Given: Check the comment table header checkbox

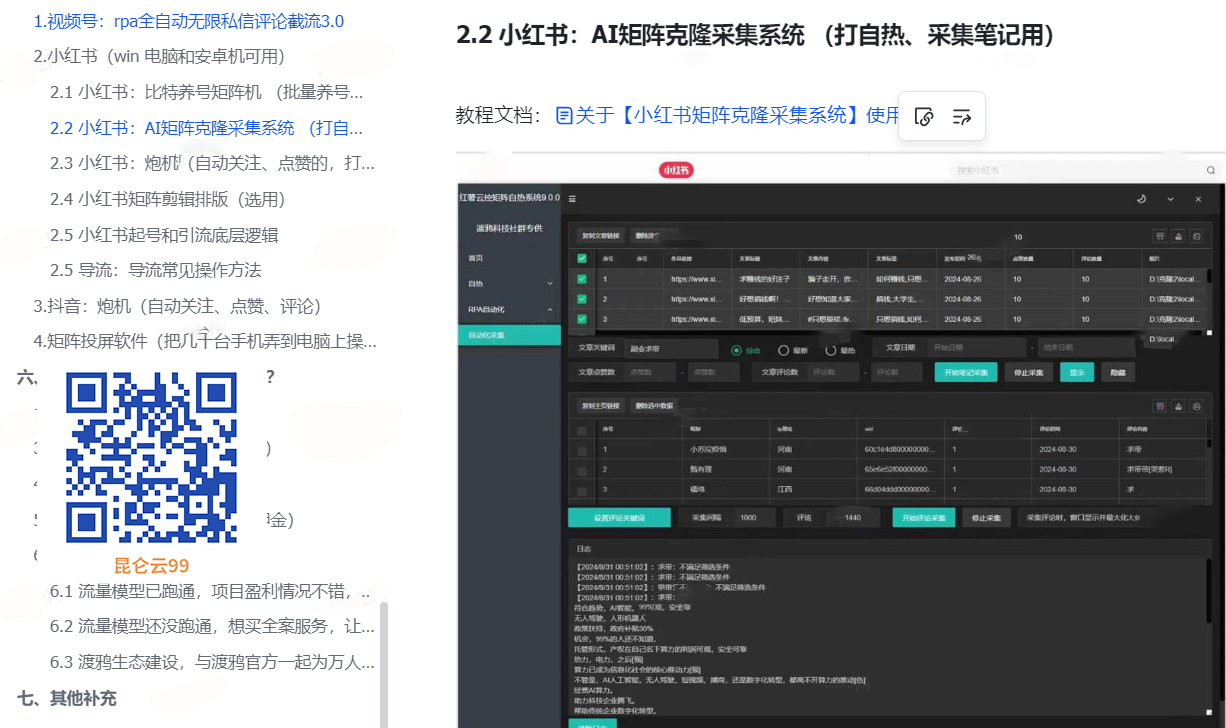Looking at the screenshot, I should (583, 429).
